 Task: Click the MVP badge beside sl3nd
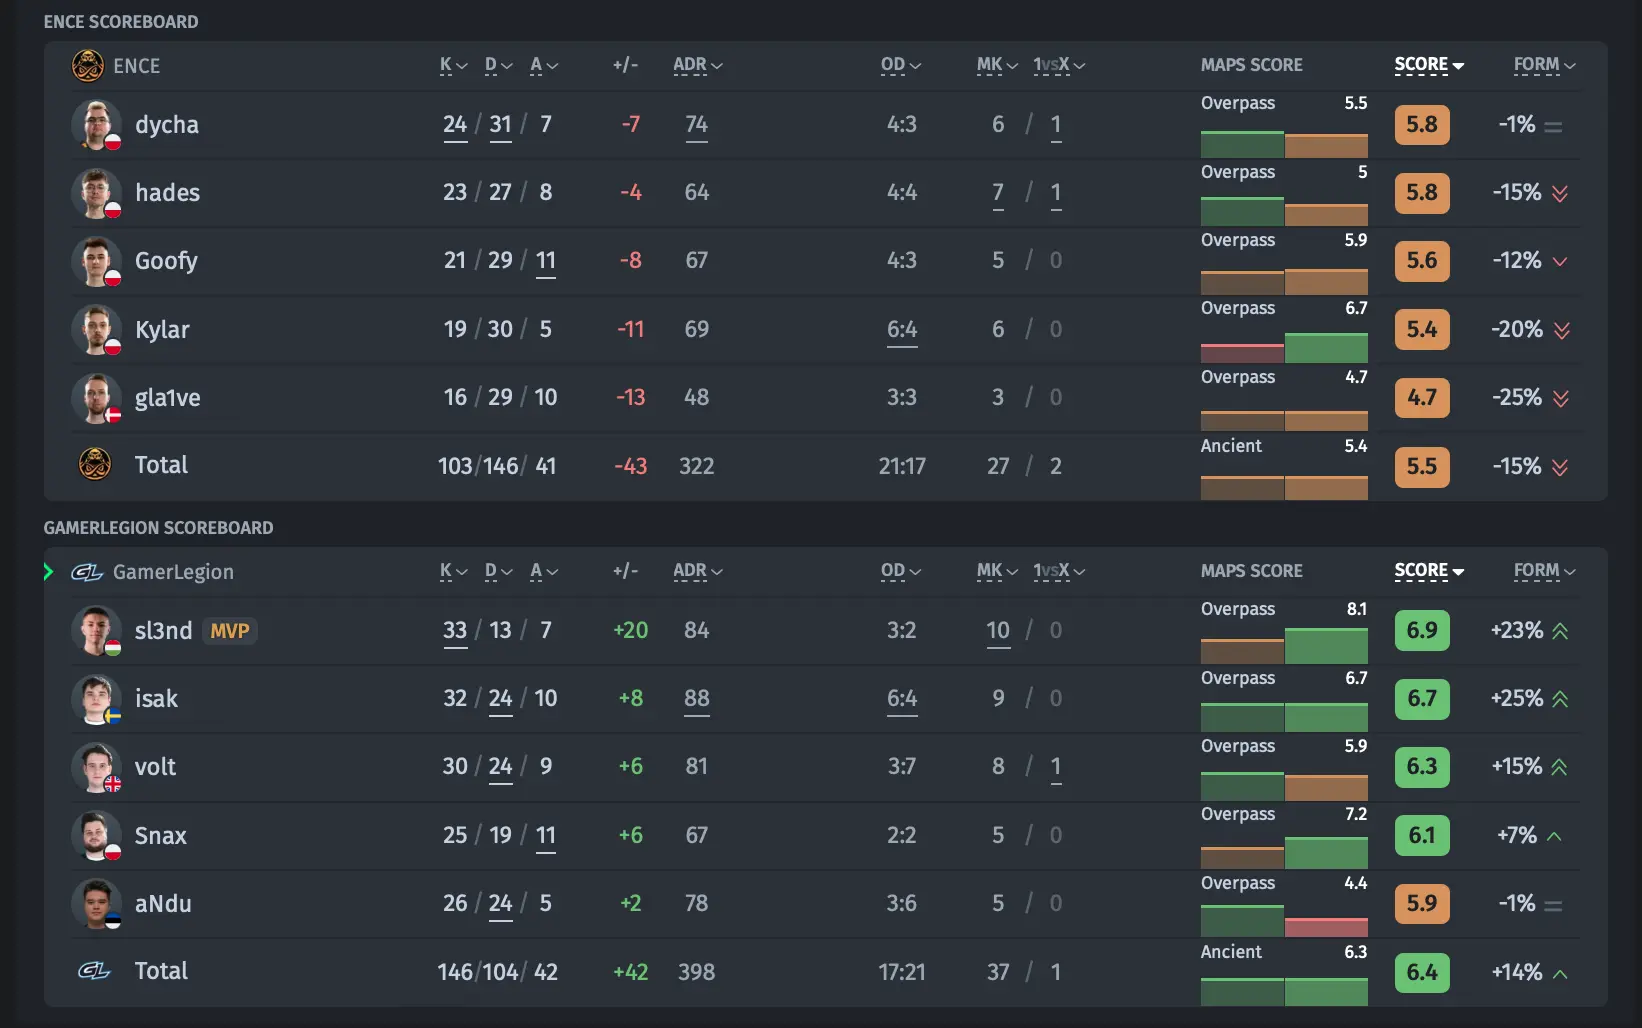230,631
